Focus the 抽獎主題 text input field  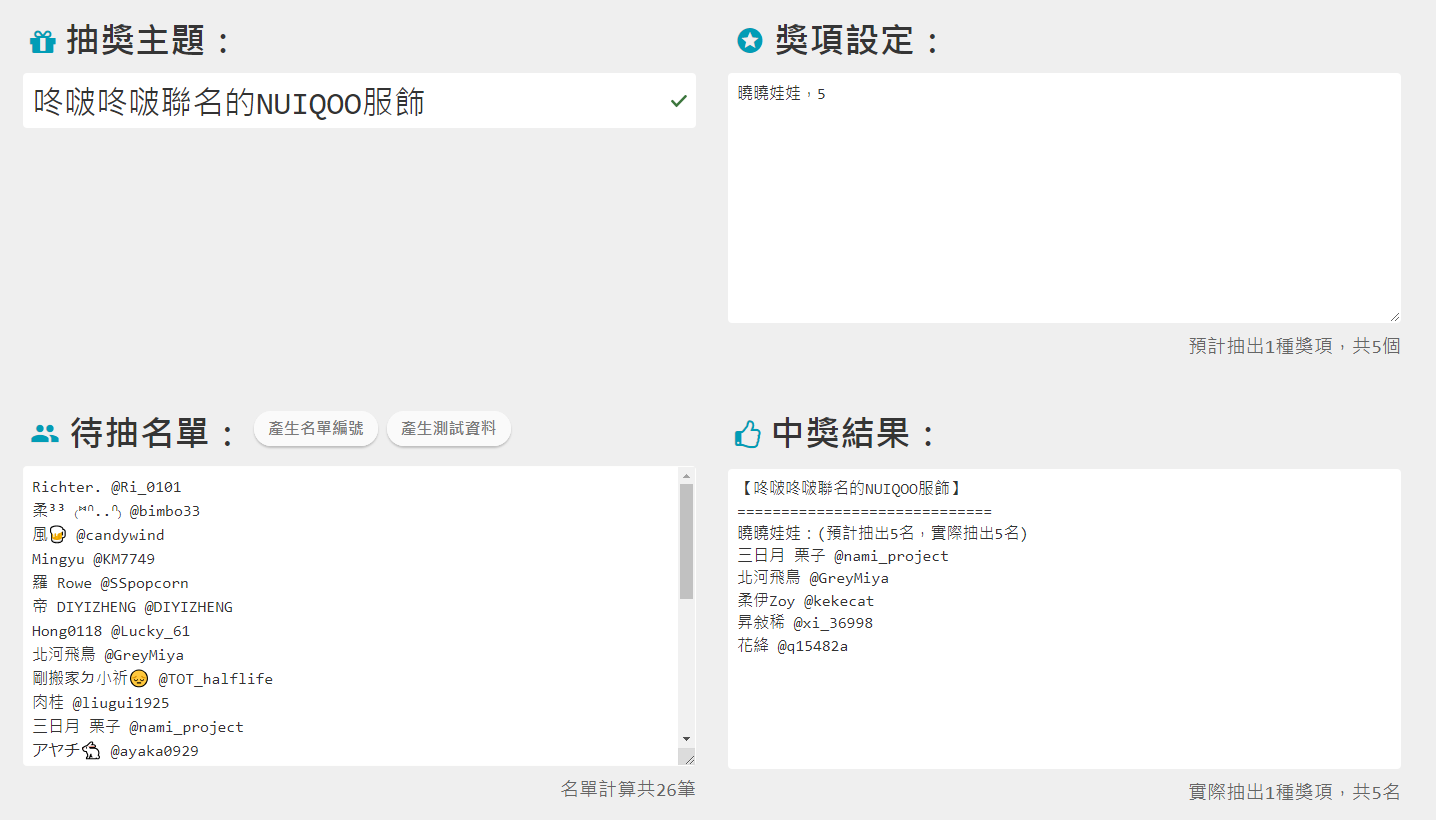(359, 100)
